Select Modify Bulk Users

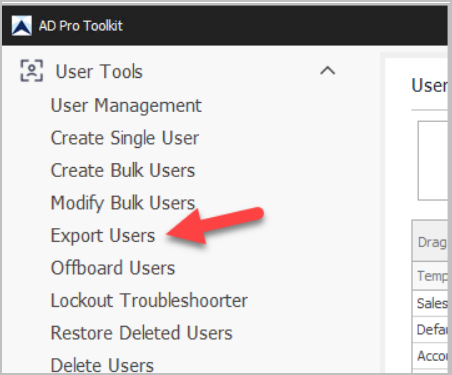(x=123, y=203)
